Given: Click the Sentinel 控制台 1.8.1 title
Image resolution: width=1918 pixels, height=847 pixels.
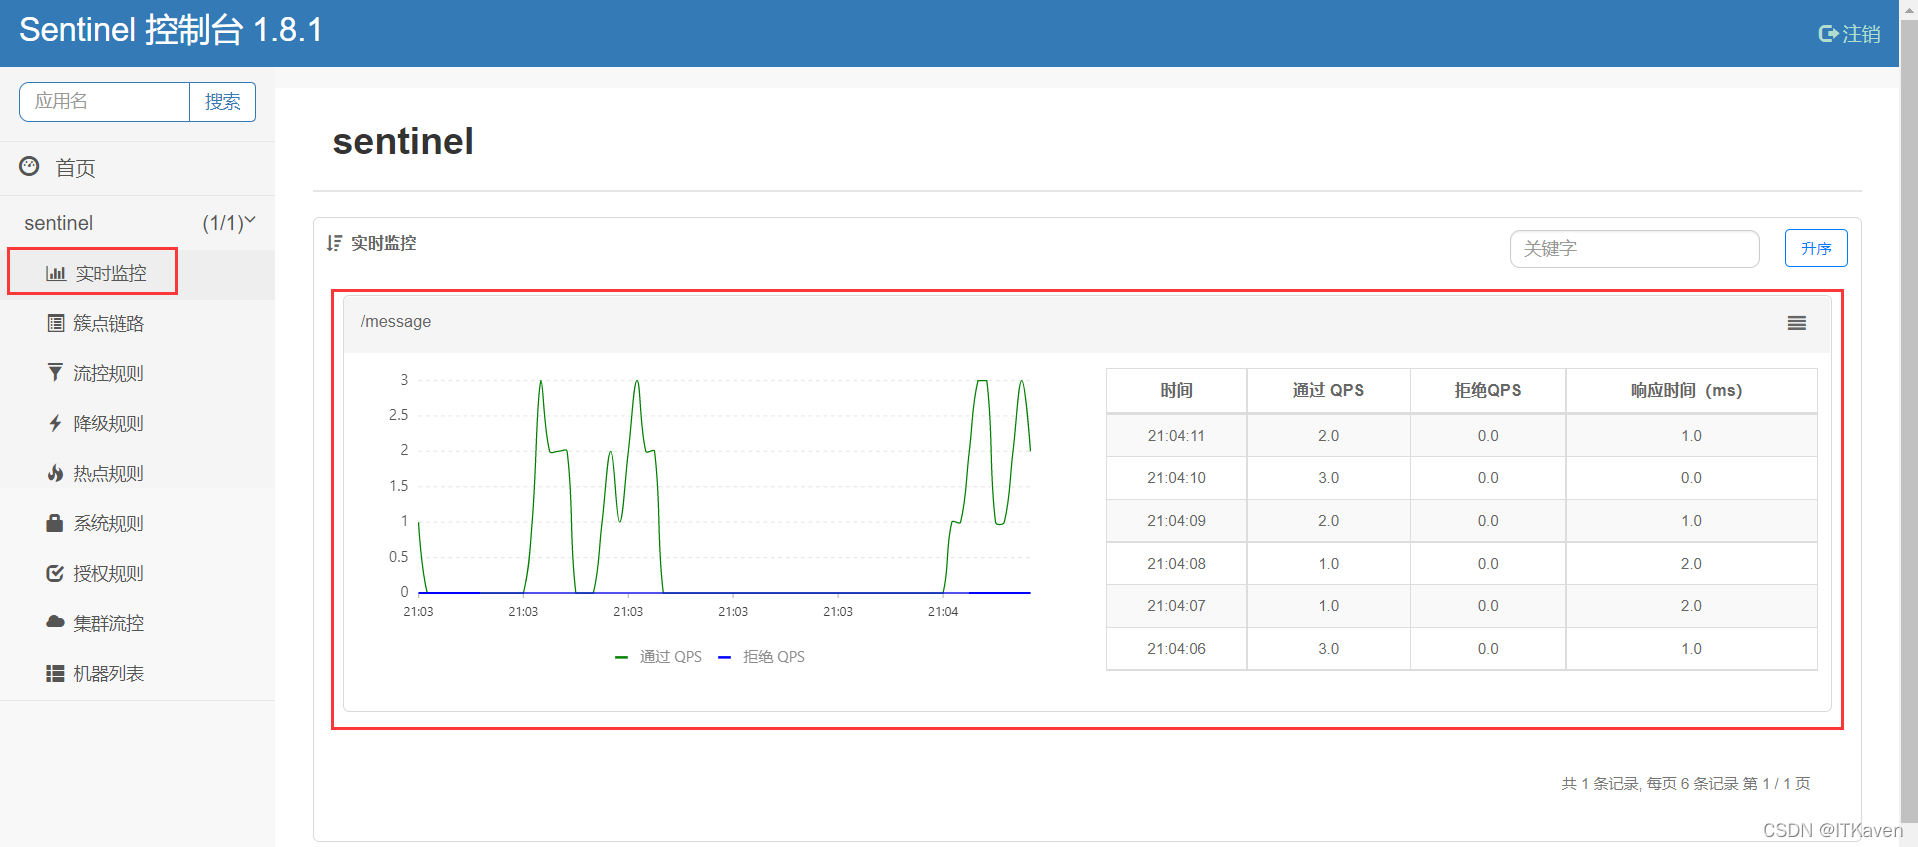Looking at the screenshot, I should coord(171,30).
